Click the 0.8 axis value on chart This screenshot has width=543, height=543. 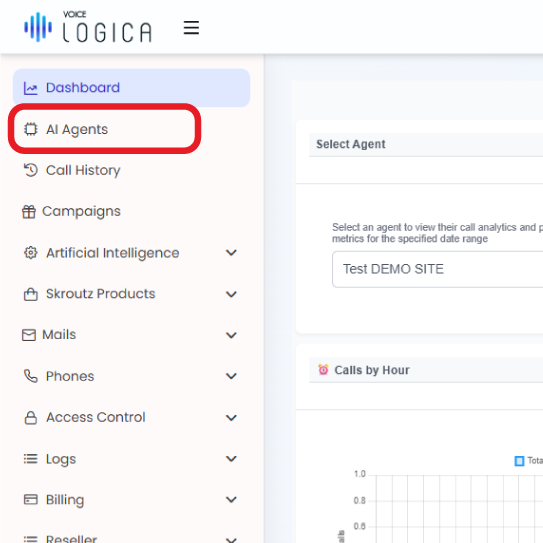[359, 500]
